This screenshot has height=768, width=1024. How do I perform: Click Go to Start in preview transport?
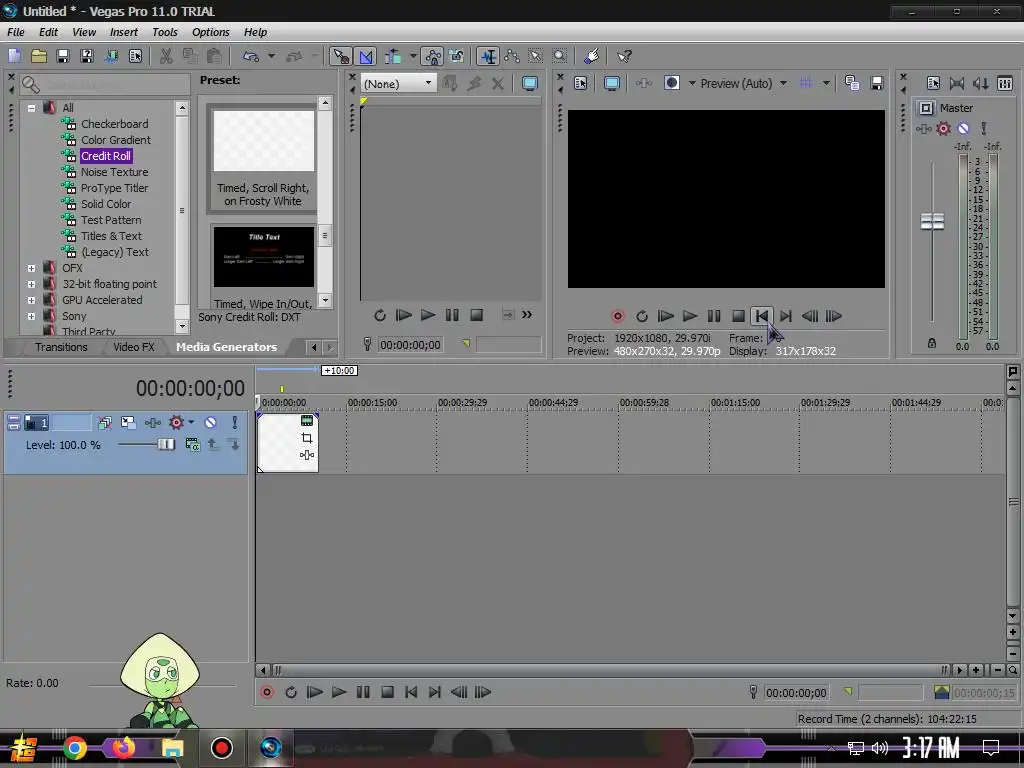click(x=761, y=316)
